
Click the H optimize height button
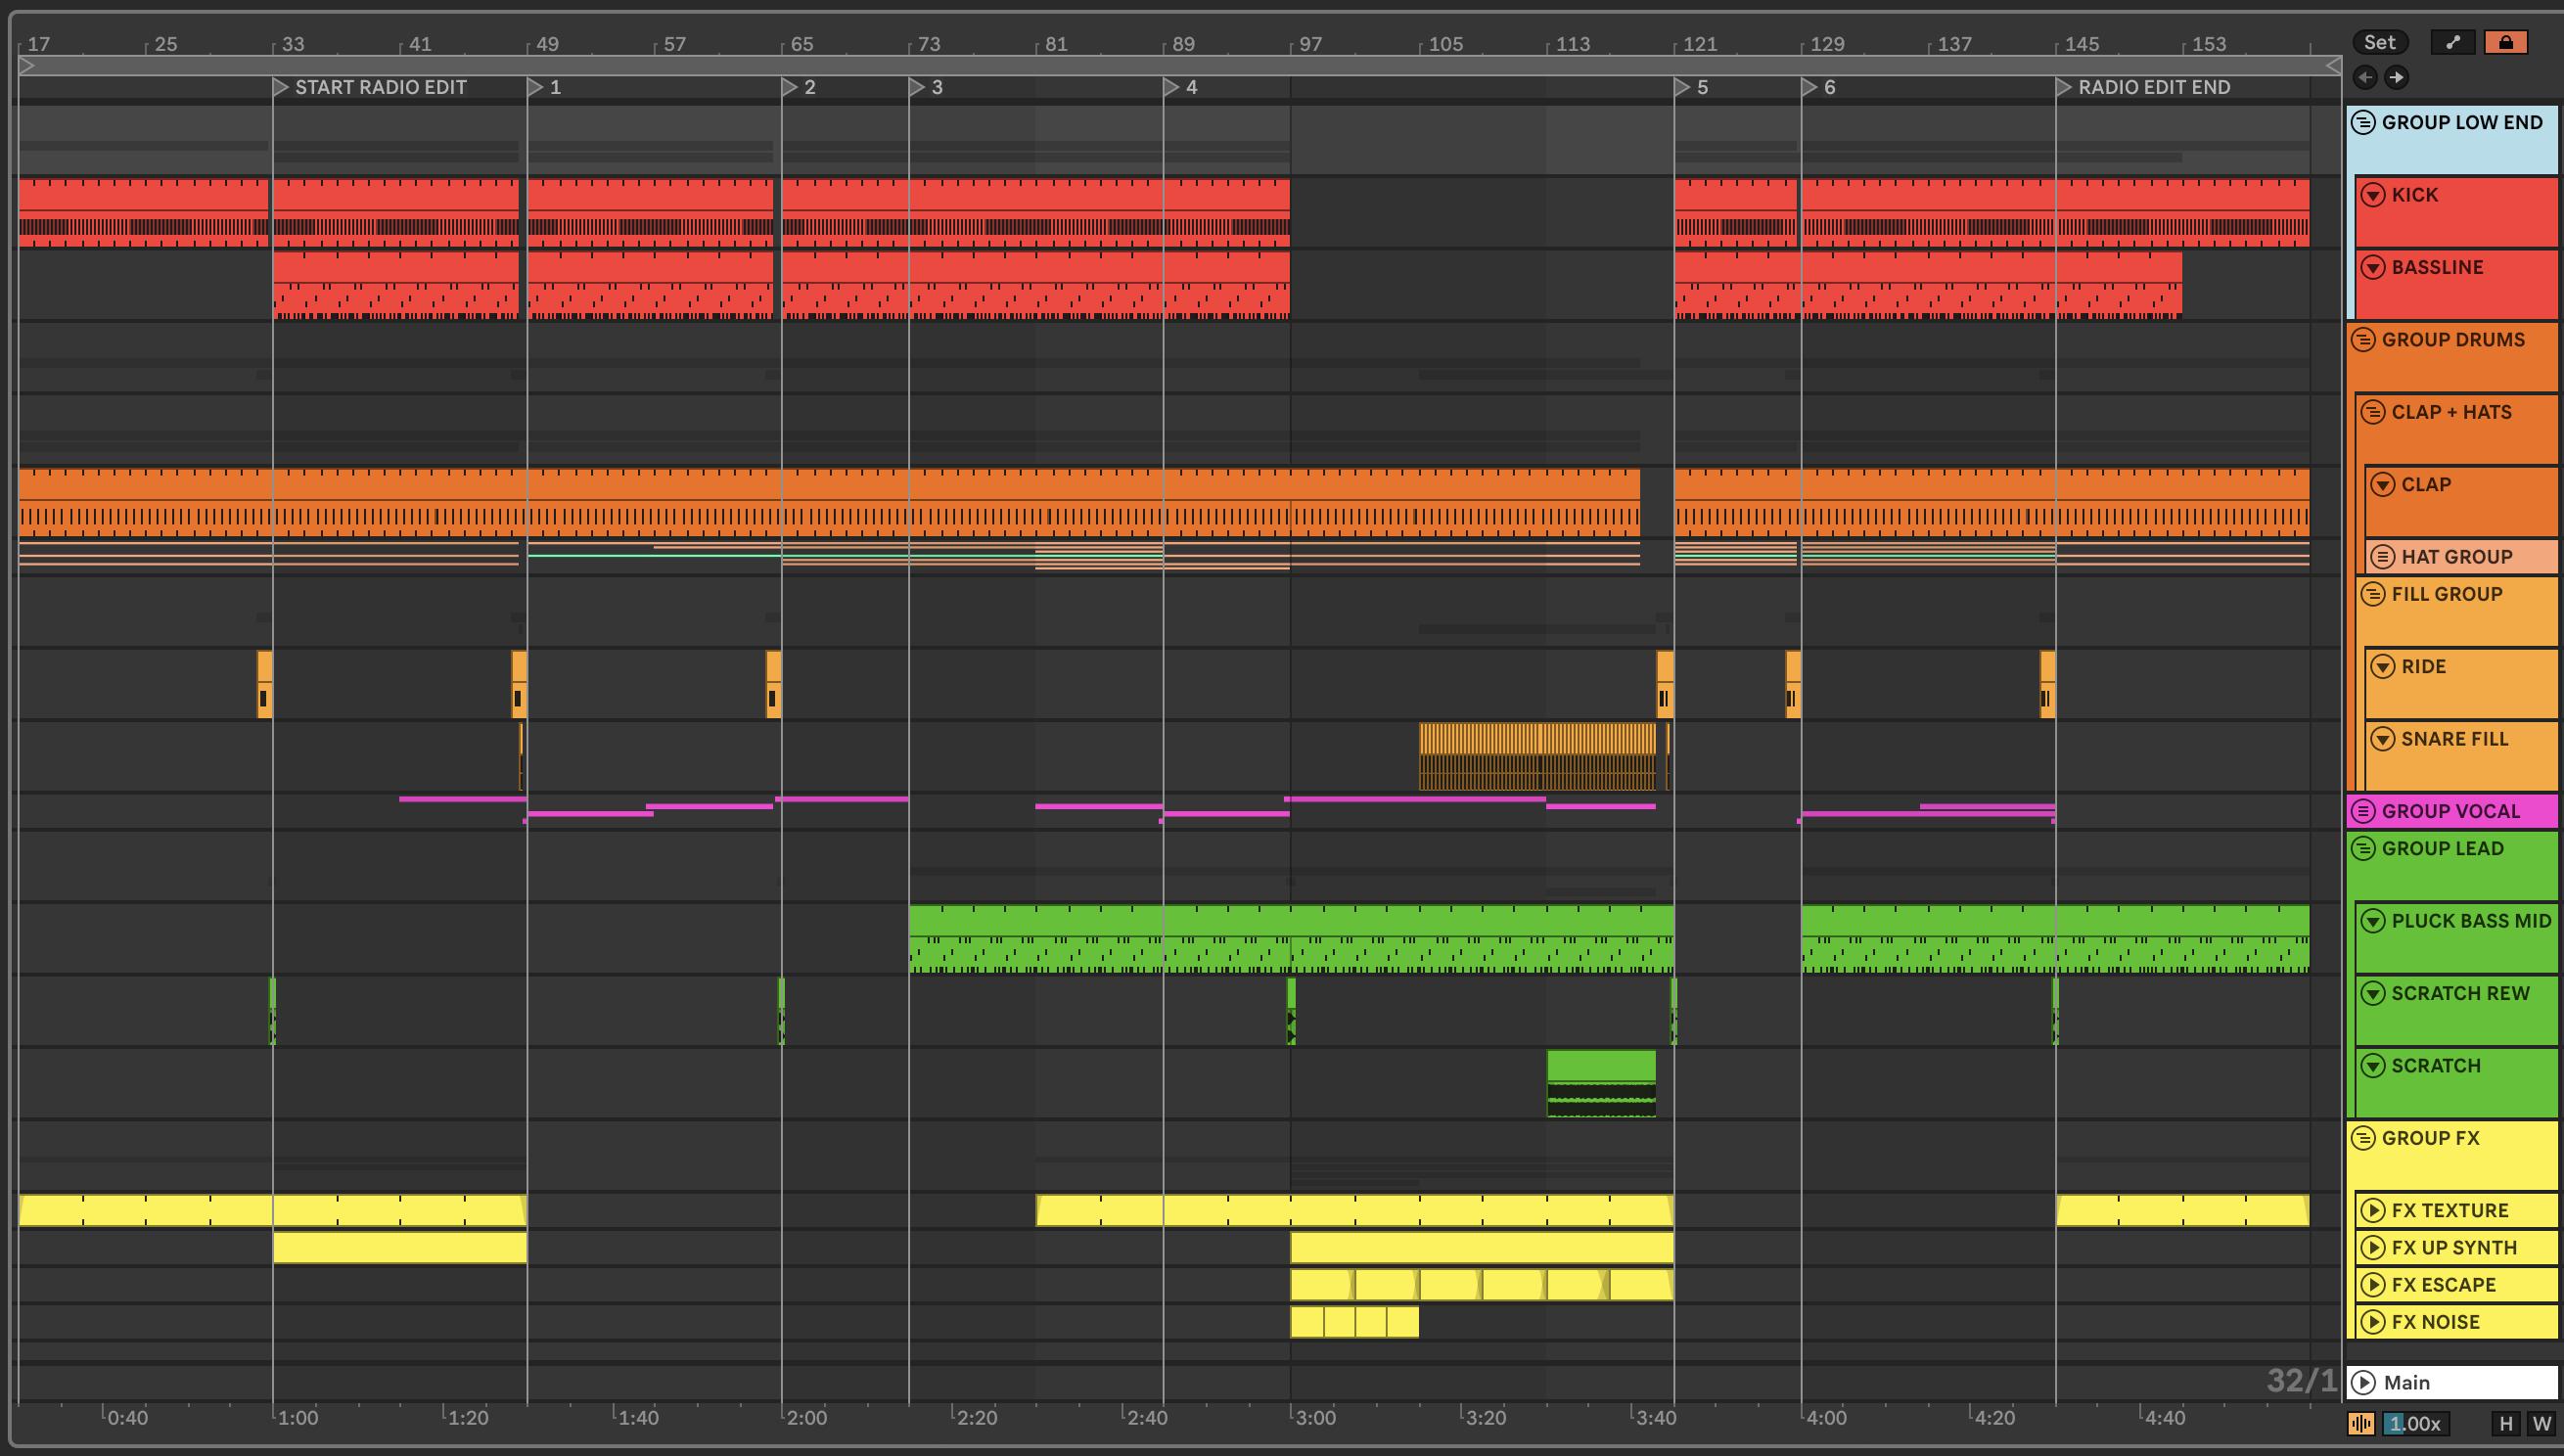point(2505,1423)
